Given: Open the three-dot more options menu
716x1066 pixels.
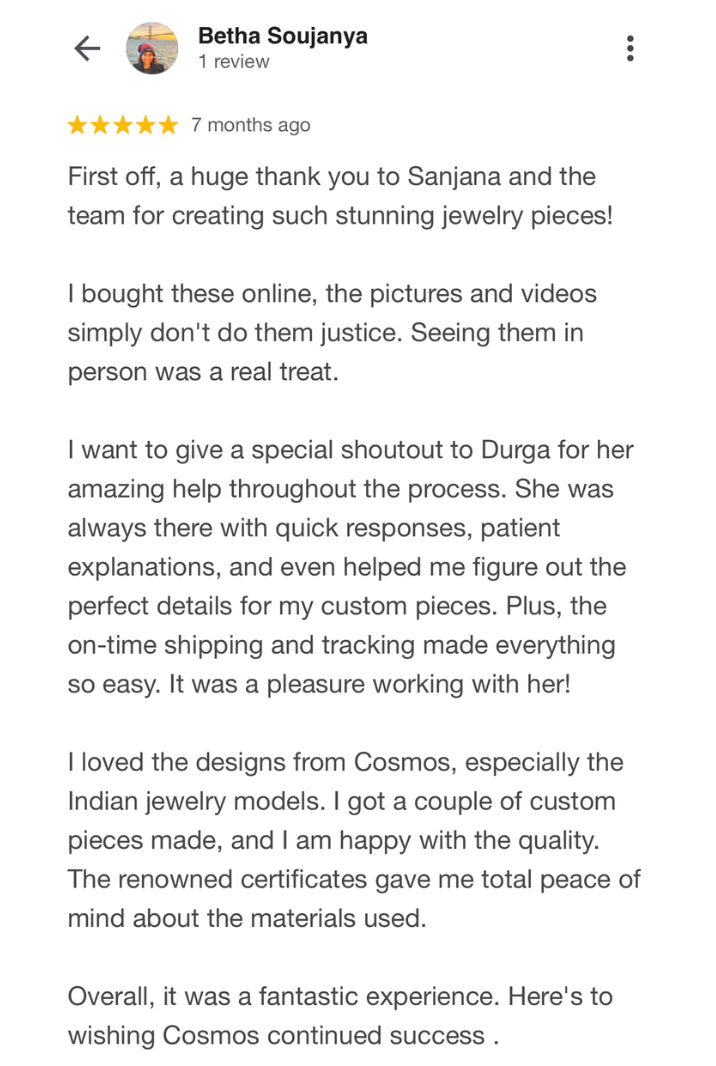Looking at the screenshot, I should (630, 49).
